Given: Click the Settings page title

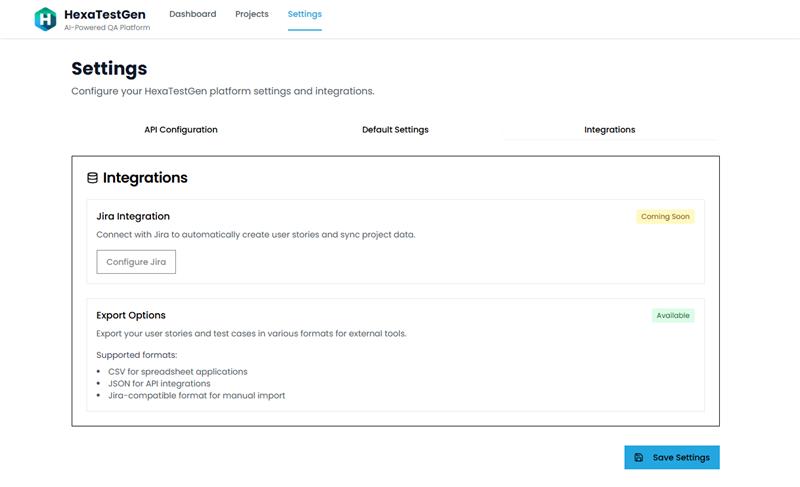Looking at the screenshot, I should point(109,69).
